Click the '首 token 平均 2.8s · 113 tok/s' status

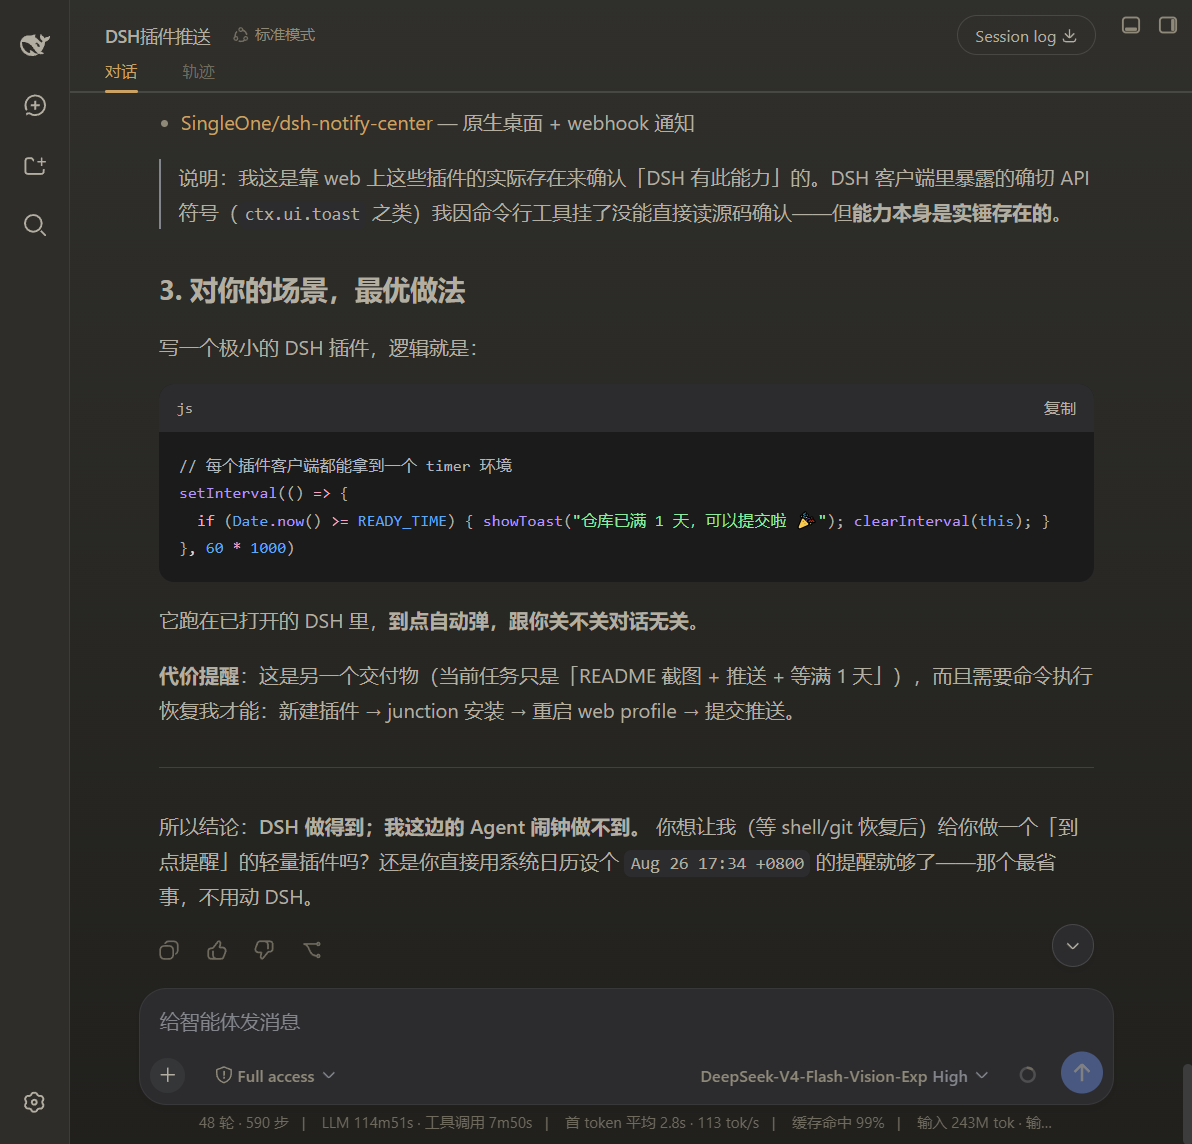[x=661, y=1123]
